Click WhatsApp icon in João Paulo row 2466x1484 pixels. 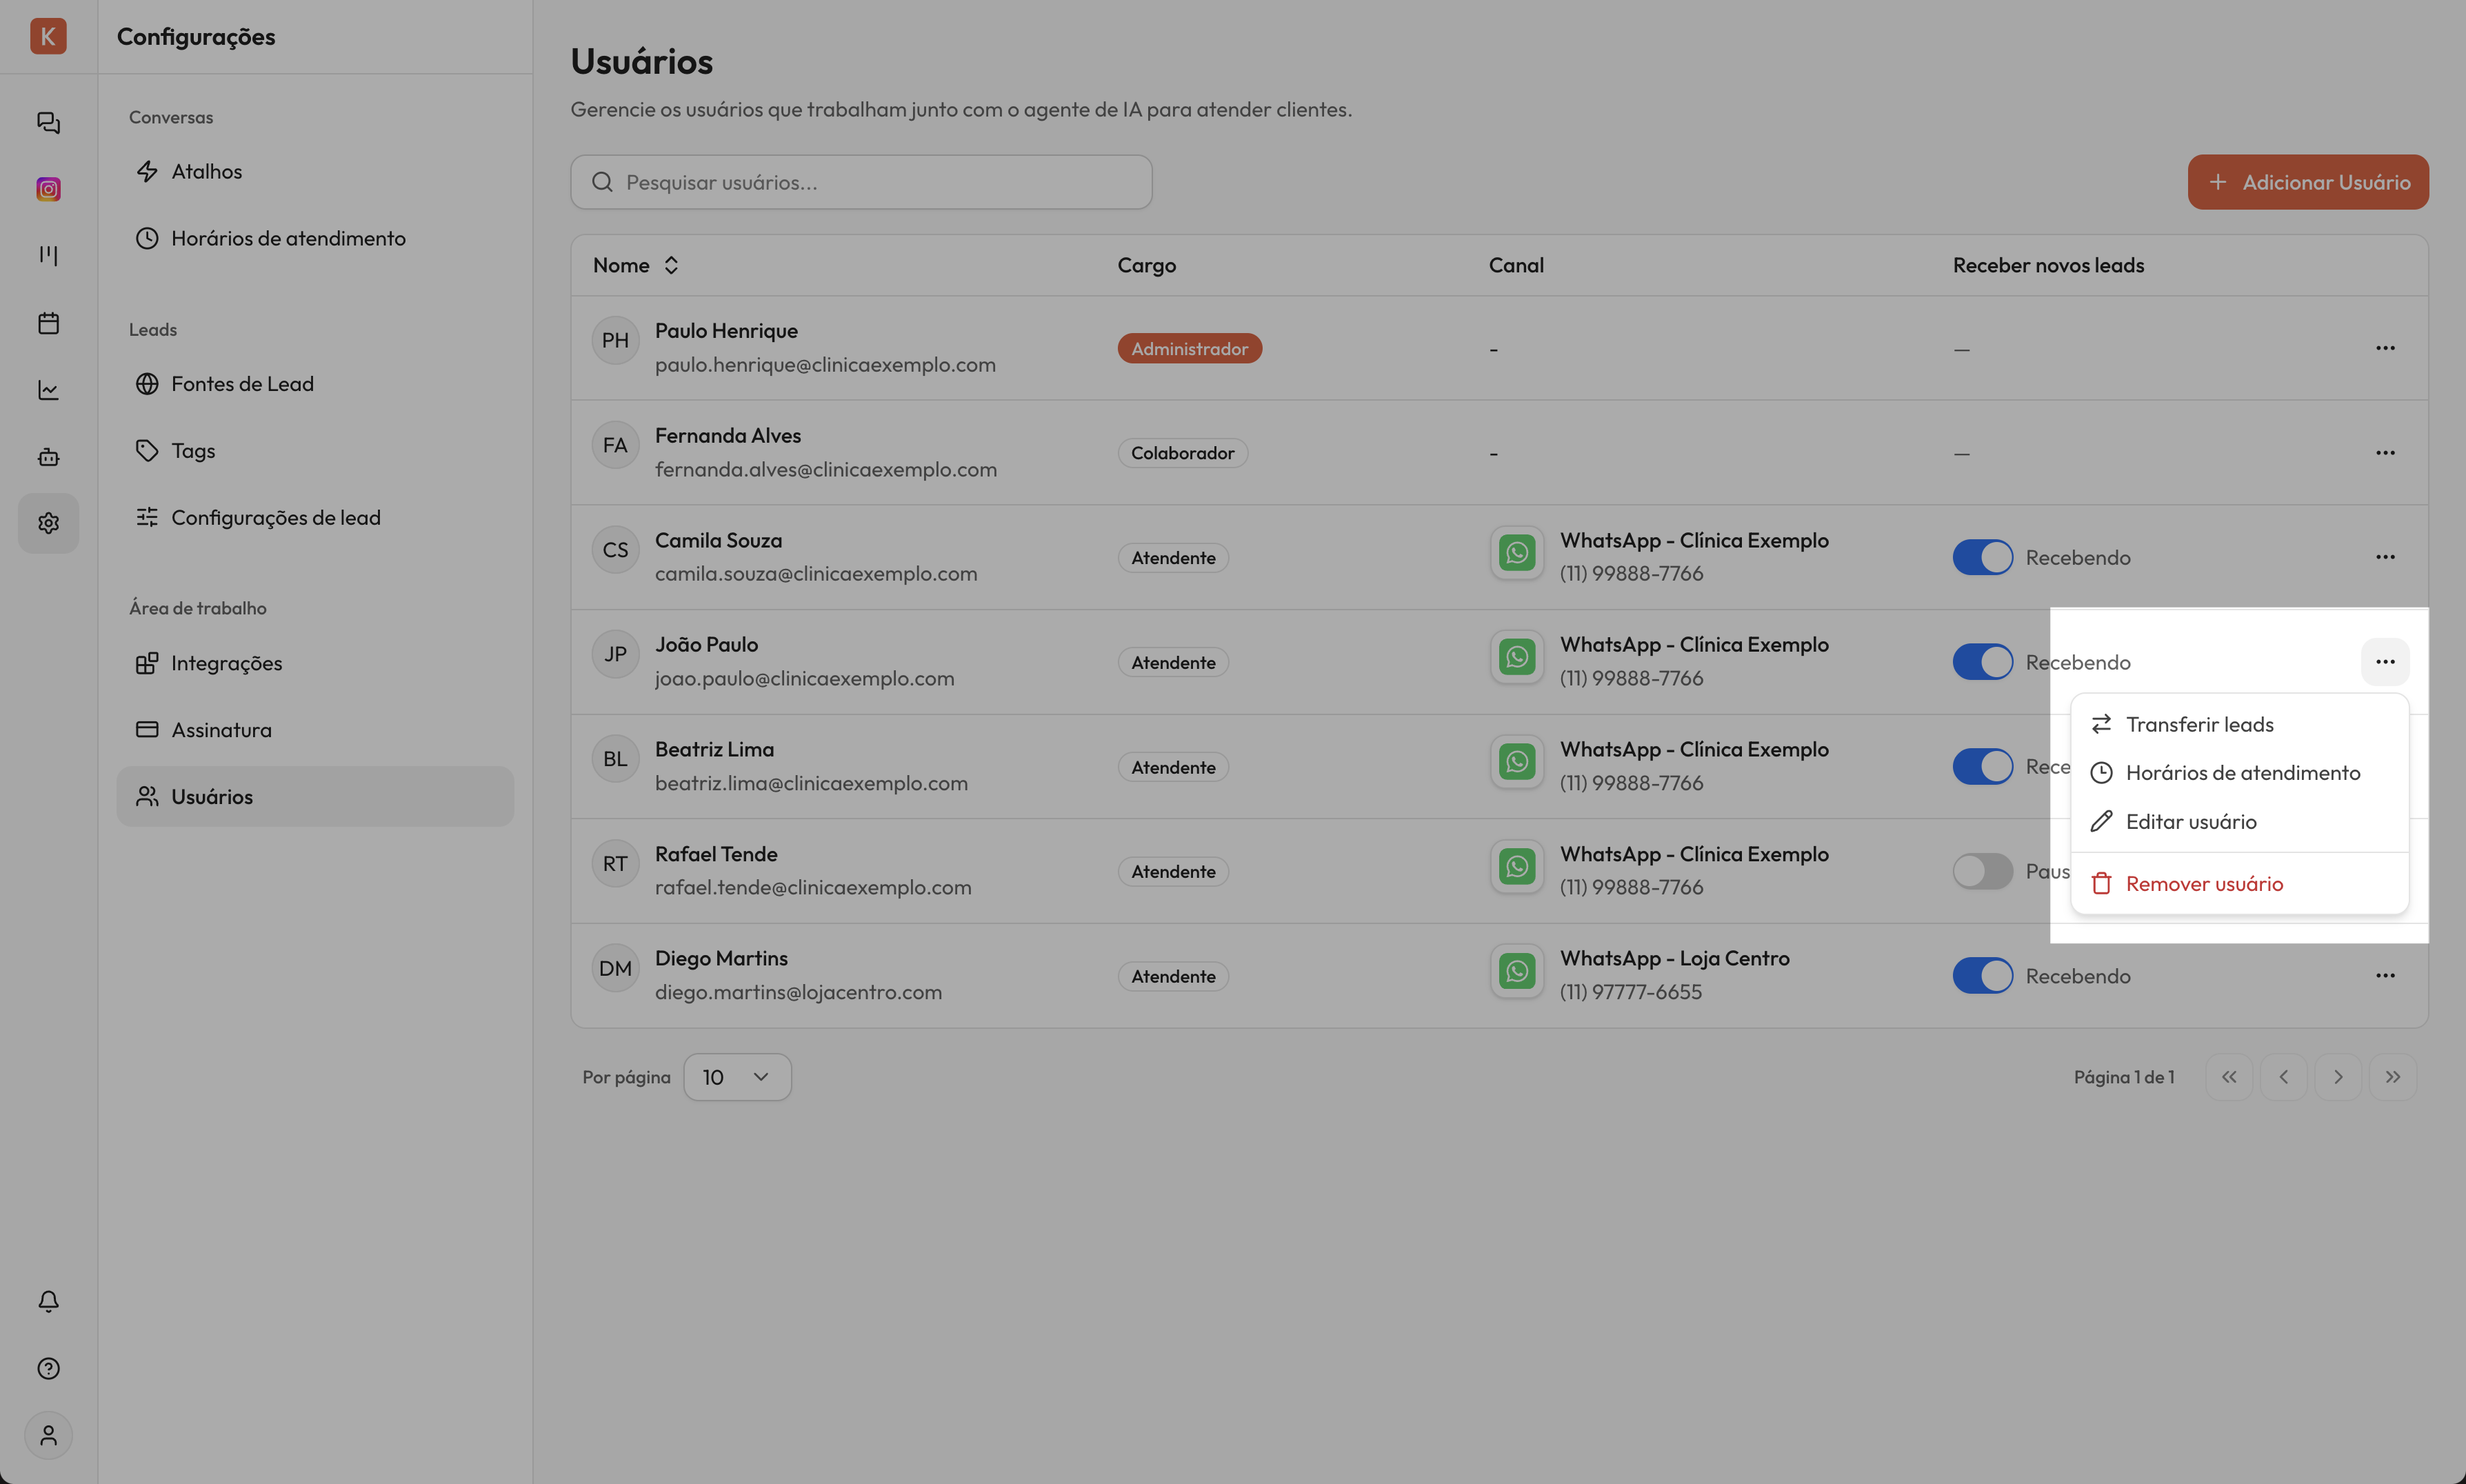pyautogui.click(x=1517, y=657)
